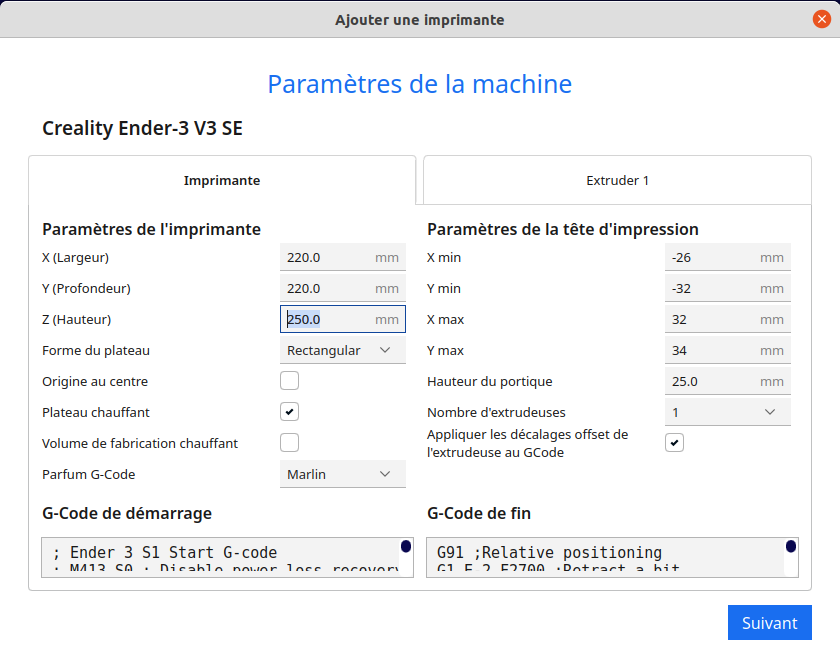Viewport: 840px width, 667px height.
Task: Close the Ajouter une imprimante dialog
Action: [x=821, y=19]
